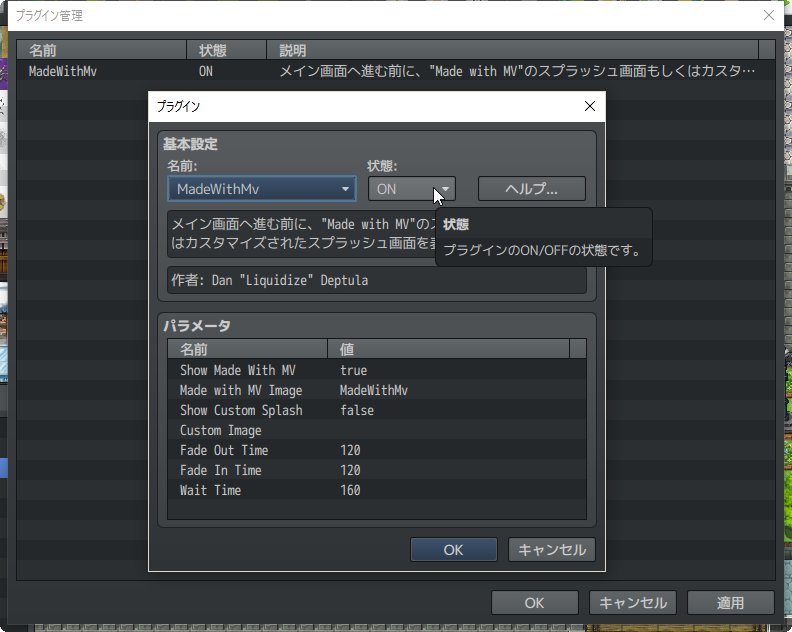Image resolution: width=792 pixels, height=632 pixels.
Task: Click OK in the plugin manager window
Action: coord(534,603)
